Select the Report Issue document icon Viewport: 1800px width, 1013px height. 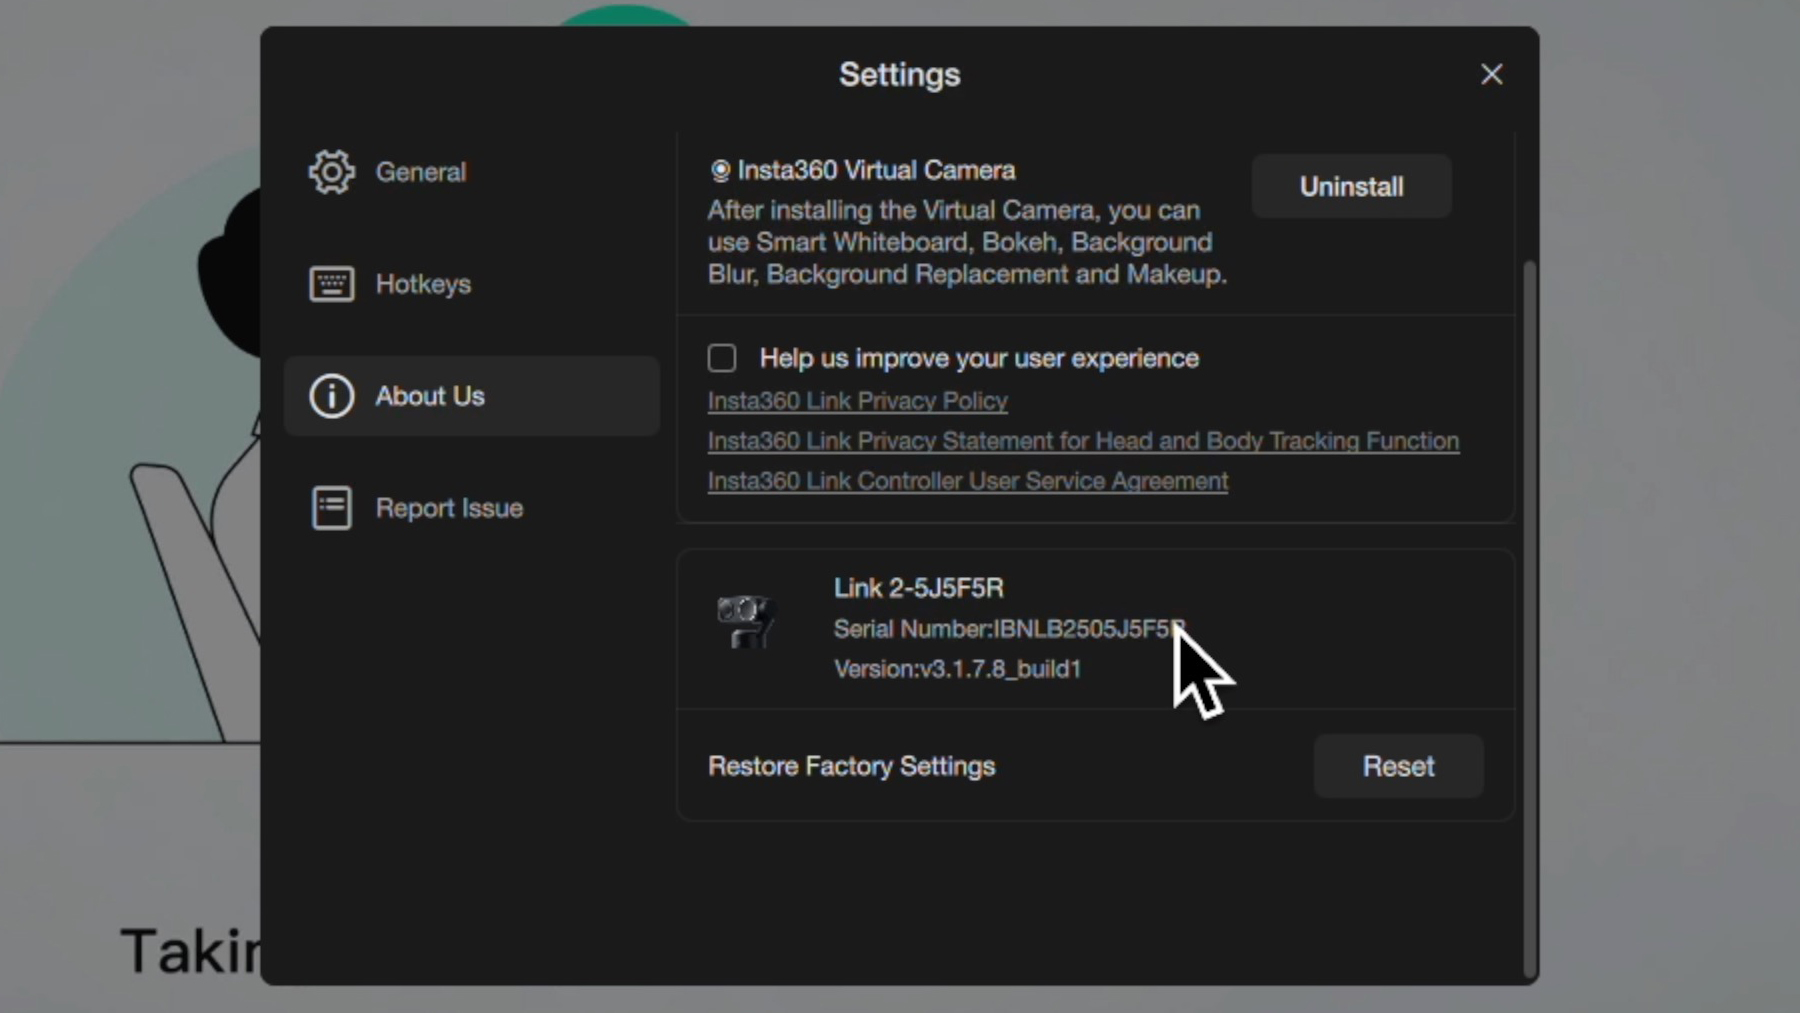[331, 508]
